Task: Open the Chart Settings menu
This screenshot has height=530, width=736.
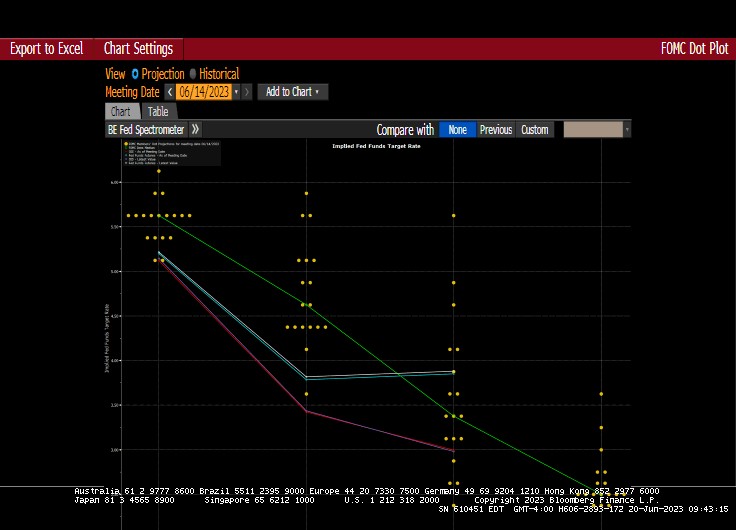Action: pyautogui.click(x=138, y=49)
